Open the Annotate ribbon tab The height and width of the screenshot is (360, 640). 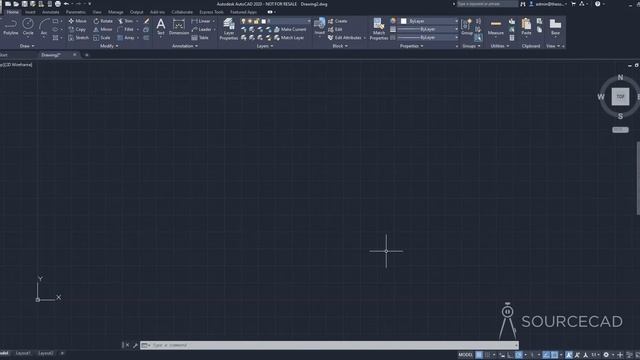(51, 12)
